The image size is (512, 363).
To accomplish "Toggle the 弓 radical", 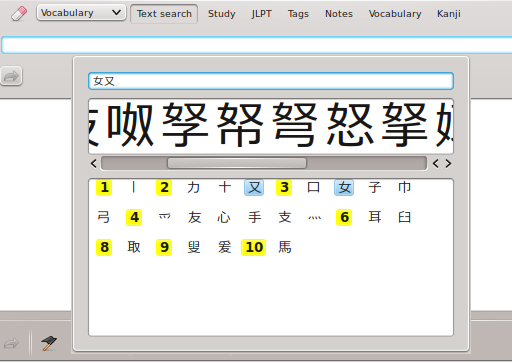I will tap(104, 217).
